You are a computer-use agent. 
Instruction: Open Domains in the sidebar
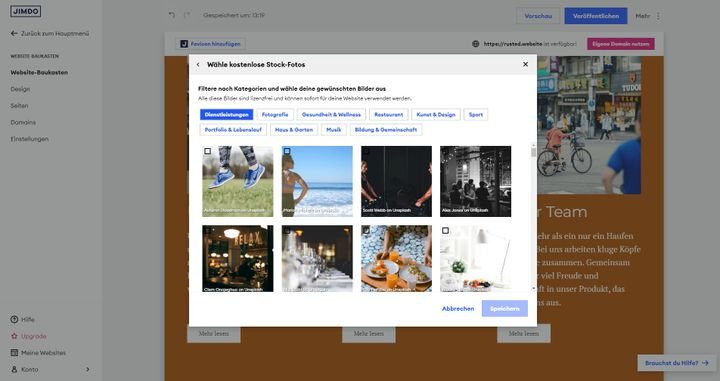23,123
